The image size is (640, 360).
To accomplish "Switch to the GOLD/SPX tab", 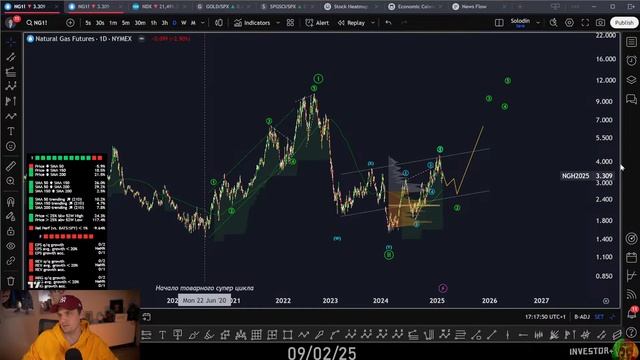I will tap(222, 7).
